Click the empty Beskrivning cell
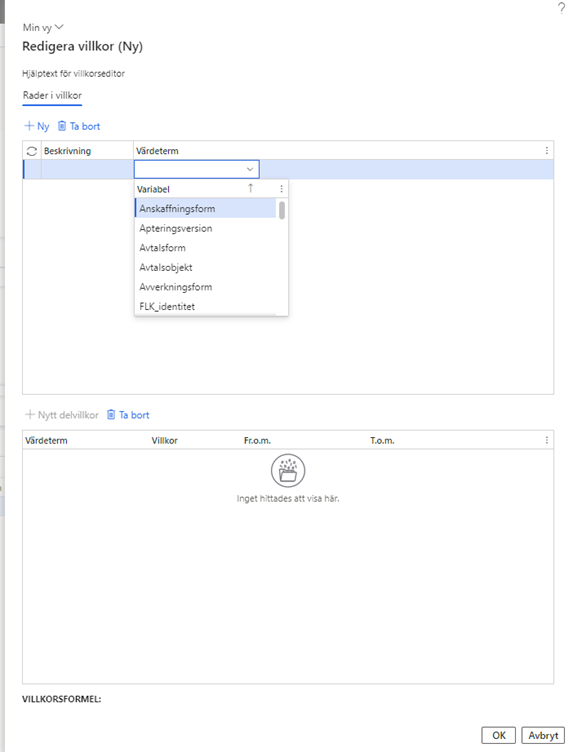The width and height of the screenshot is (573, 752). tap(87, 169)
